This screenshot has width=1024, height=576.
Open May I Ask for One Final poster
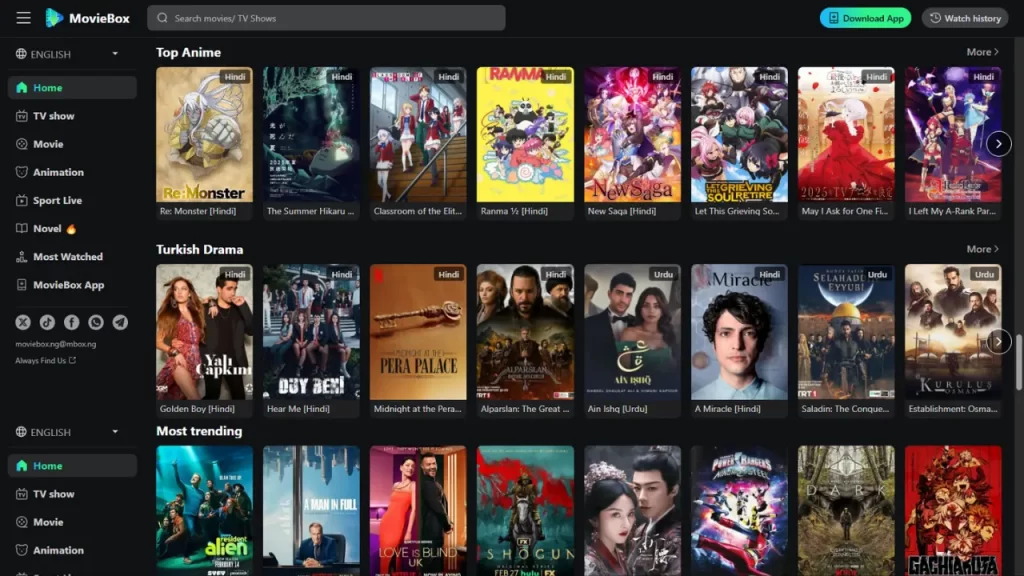[846, 135]
